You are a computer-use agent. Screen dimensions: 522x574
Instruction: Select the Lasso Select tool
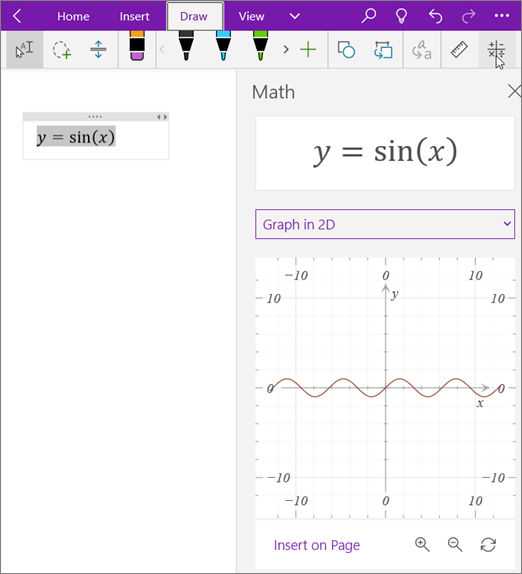(61, 50)
